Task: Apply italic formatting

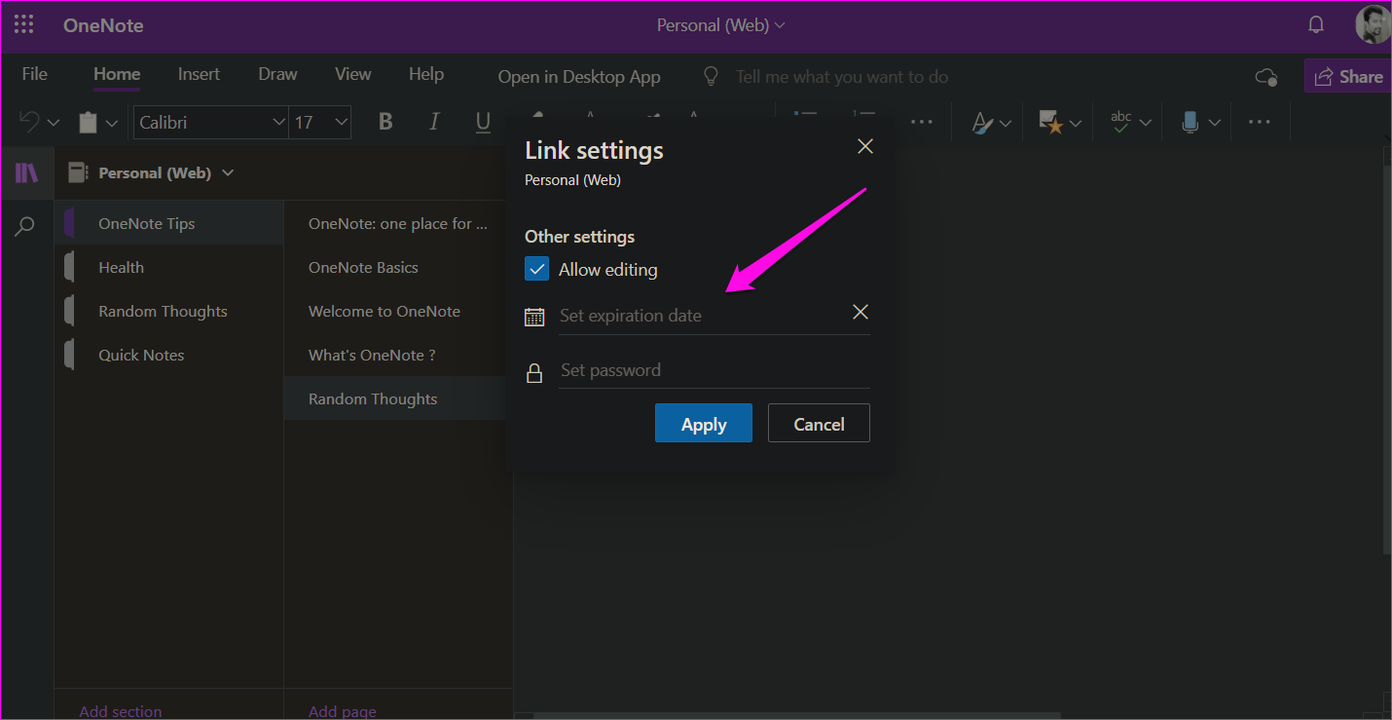Action: click(x=434, y=121)
